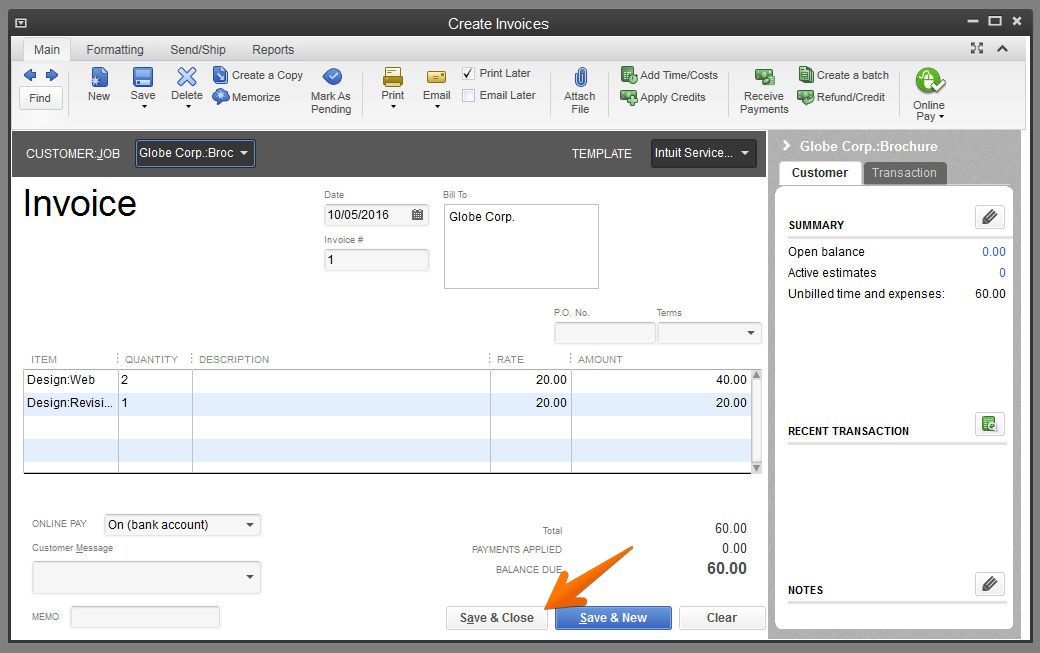Click the Save disk icon
This screenshot has width=1040, height=653.
coord(143,77)
